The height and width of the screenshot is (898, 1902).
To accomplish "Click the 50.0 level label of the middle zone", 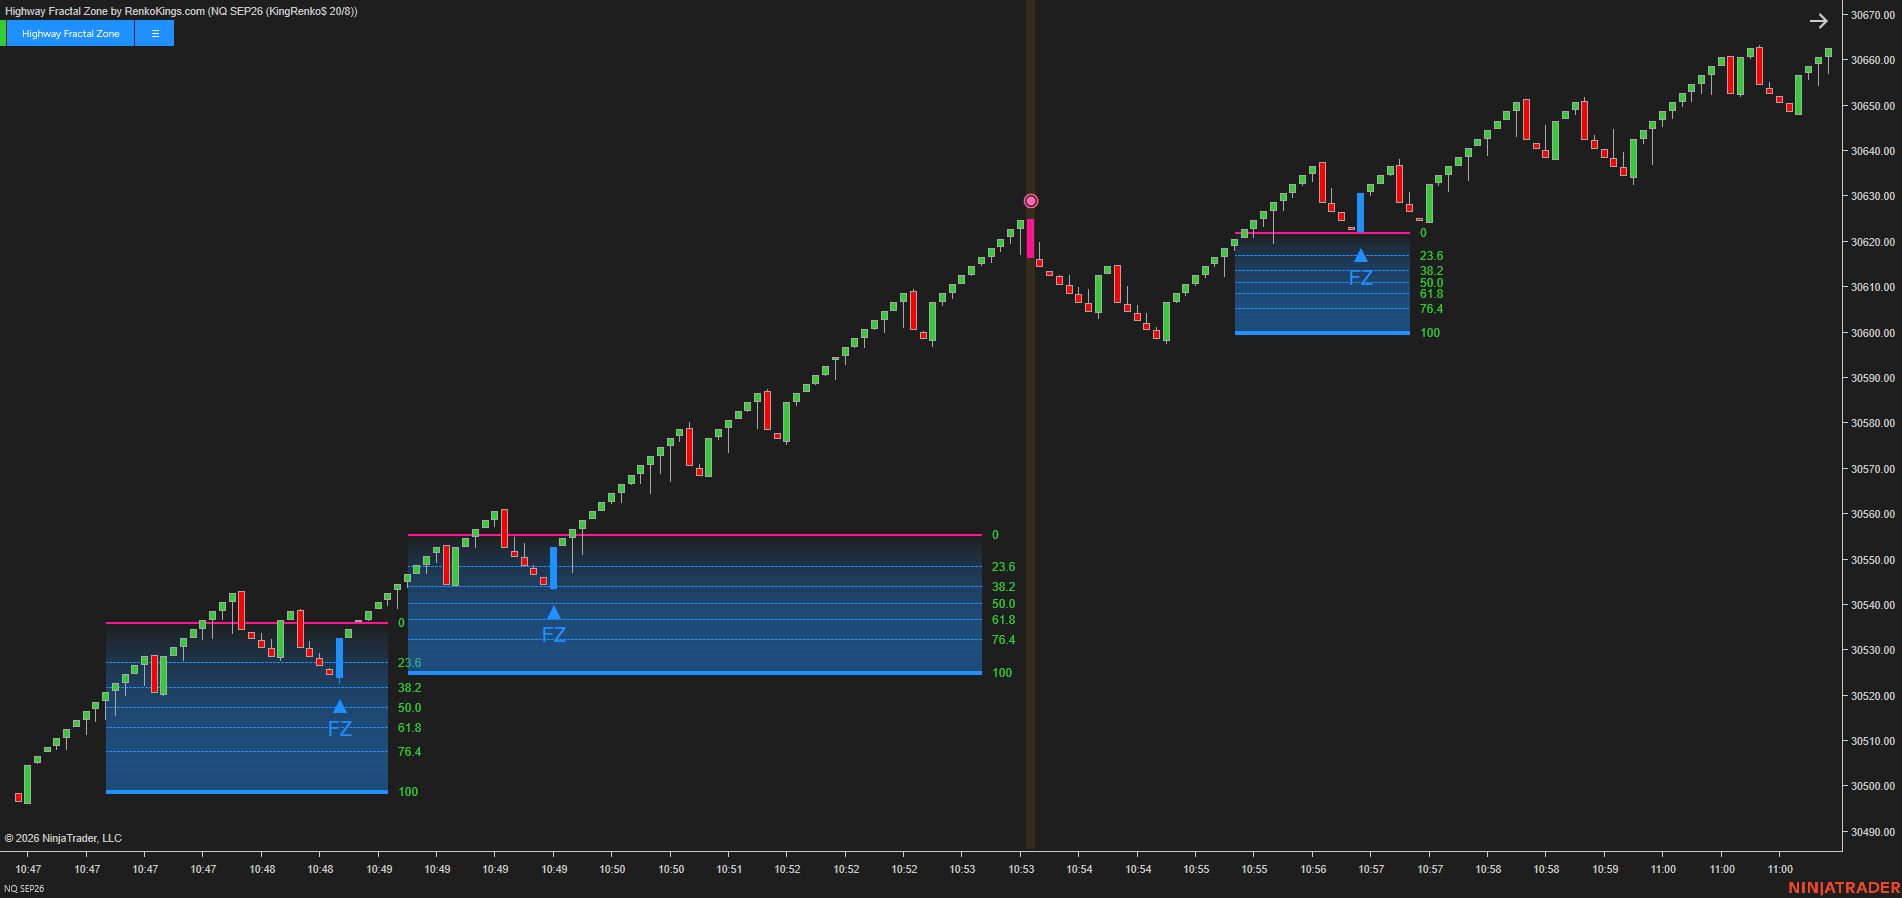I will (x=1003, y=604).
